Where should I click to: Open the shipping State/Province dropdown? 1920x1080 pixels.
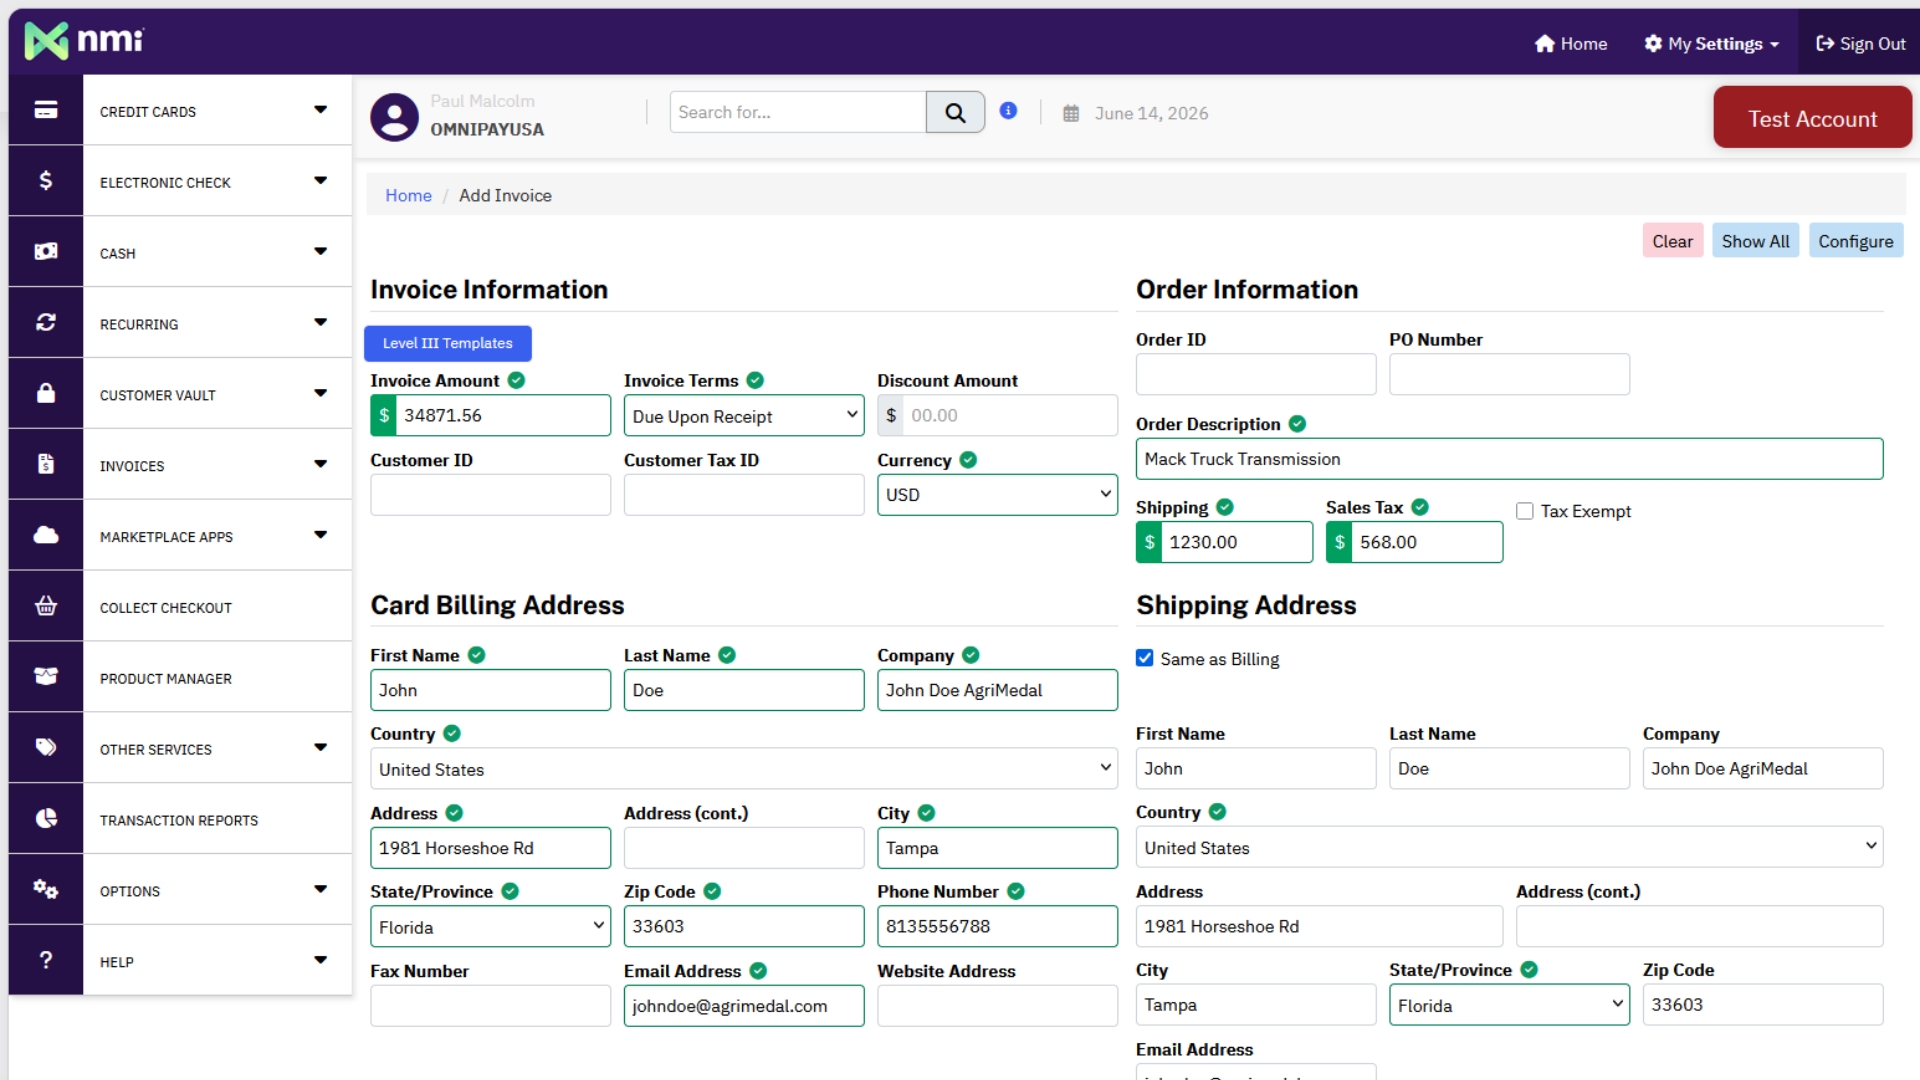click(1509, 1005)
